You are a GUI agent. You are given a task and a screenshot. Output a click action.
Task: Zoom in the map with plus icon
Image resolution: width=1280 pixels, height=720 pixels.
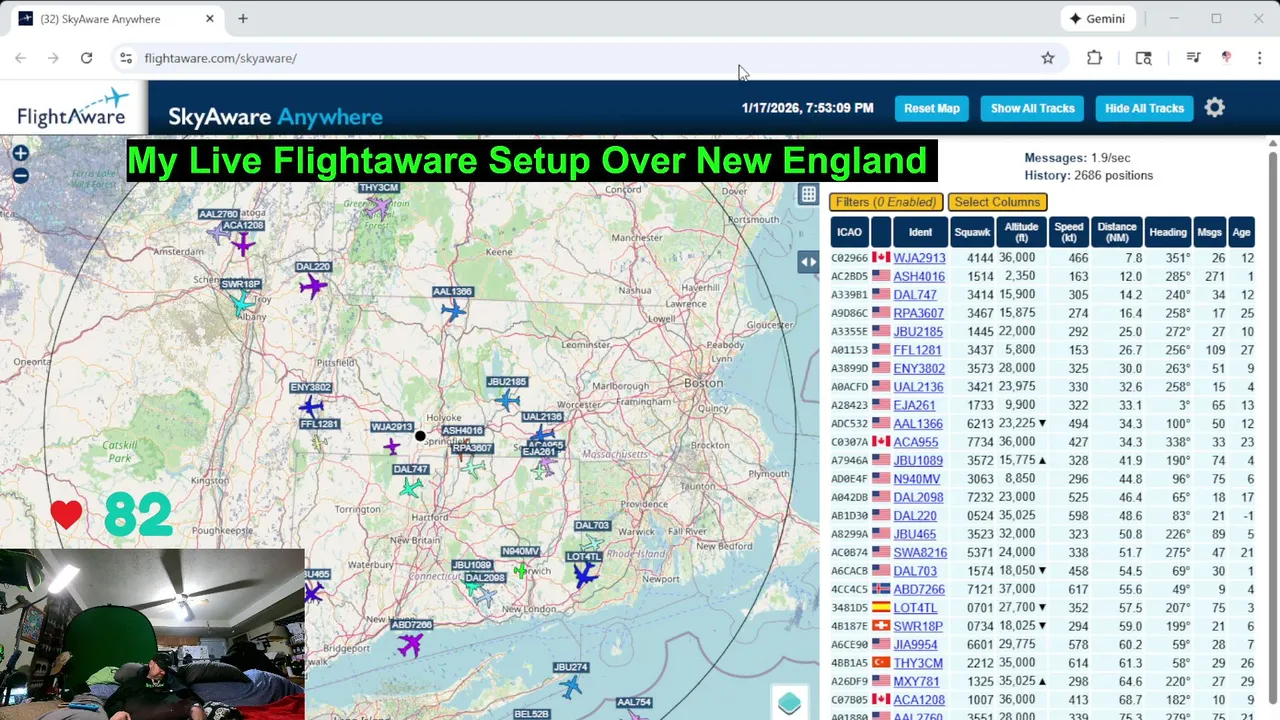click(x=20, y=153)
